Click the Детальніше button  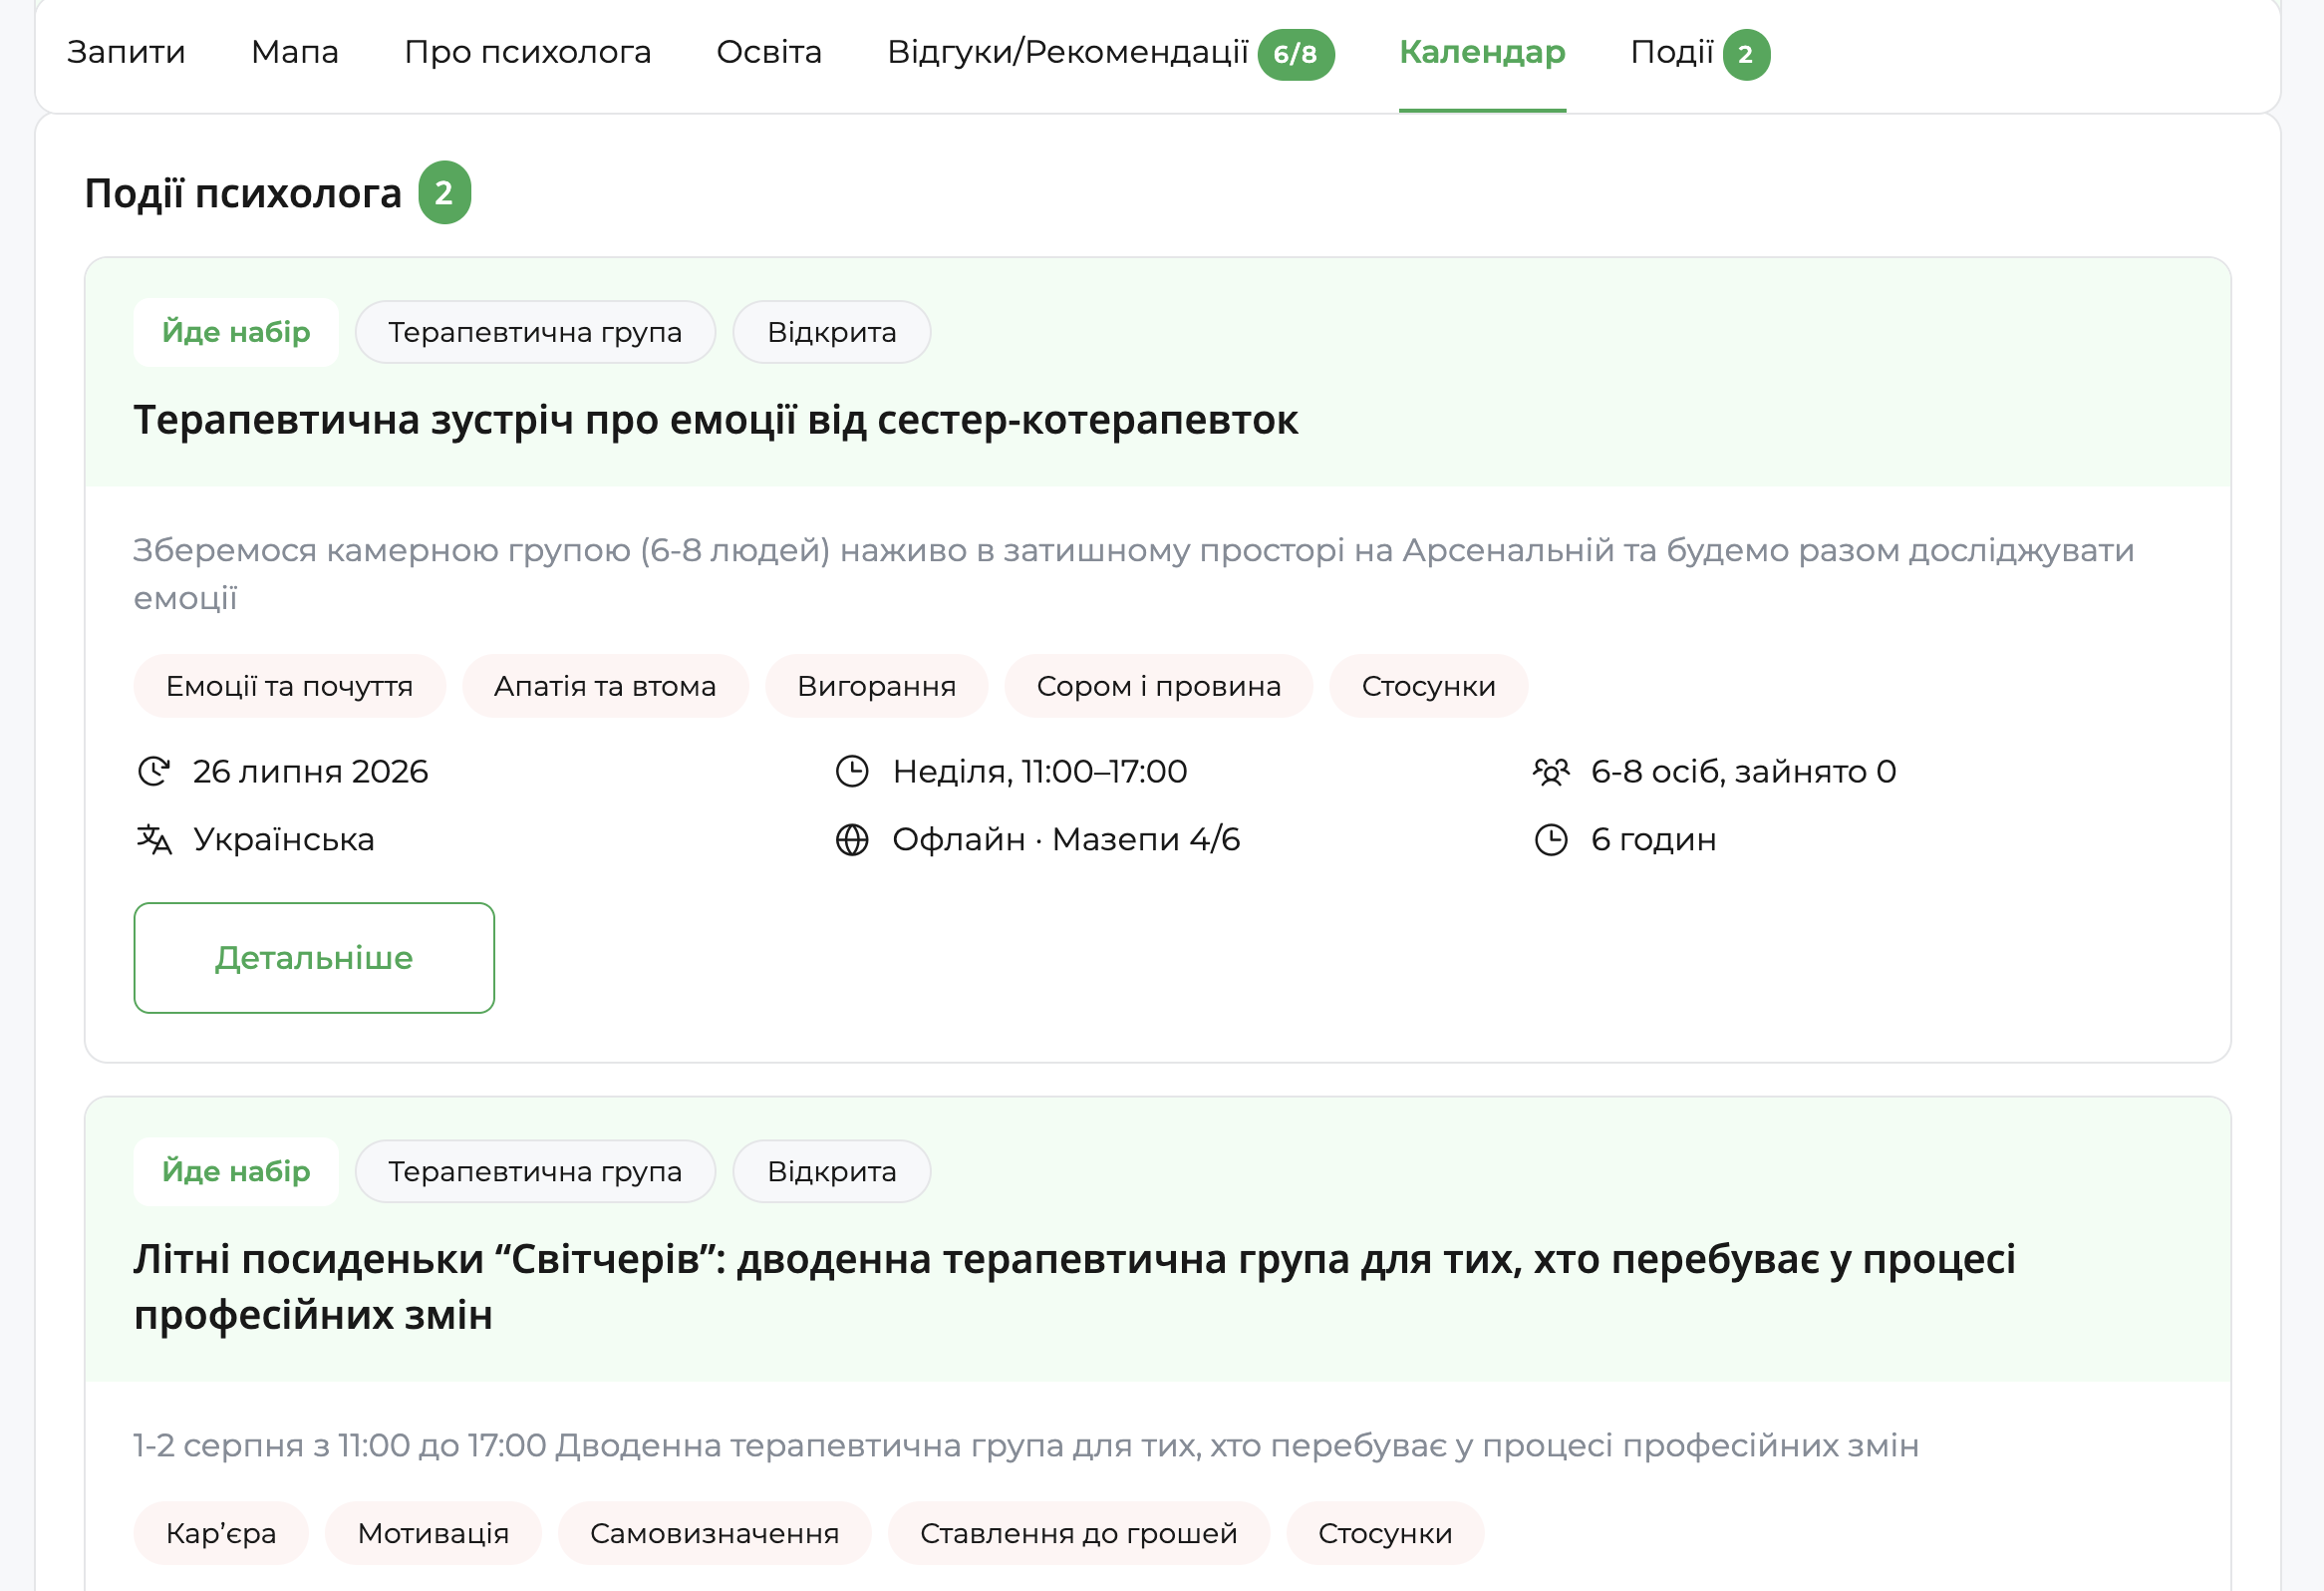[x=314, y=957]
